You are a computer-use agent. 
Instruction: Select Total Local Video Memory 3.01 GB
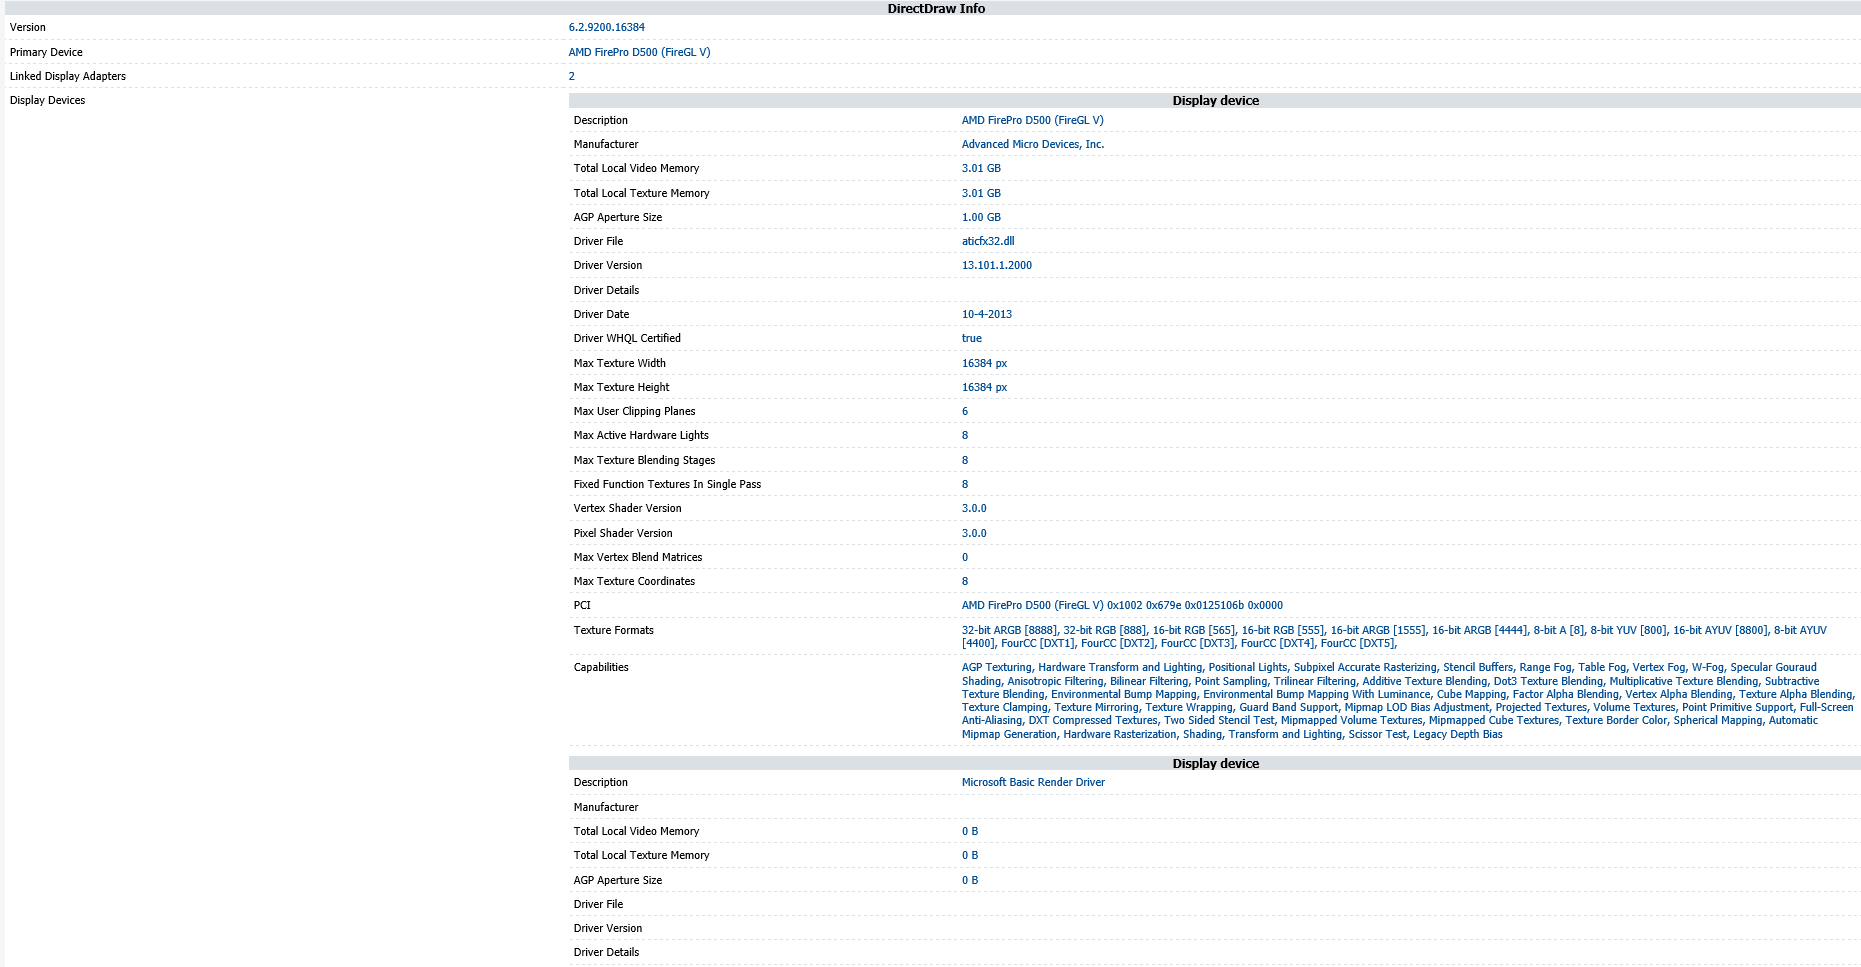click(981, 168)
